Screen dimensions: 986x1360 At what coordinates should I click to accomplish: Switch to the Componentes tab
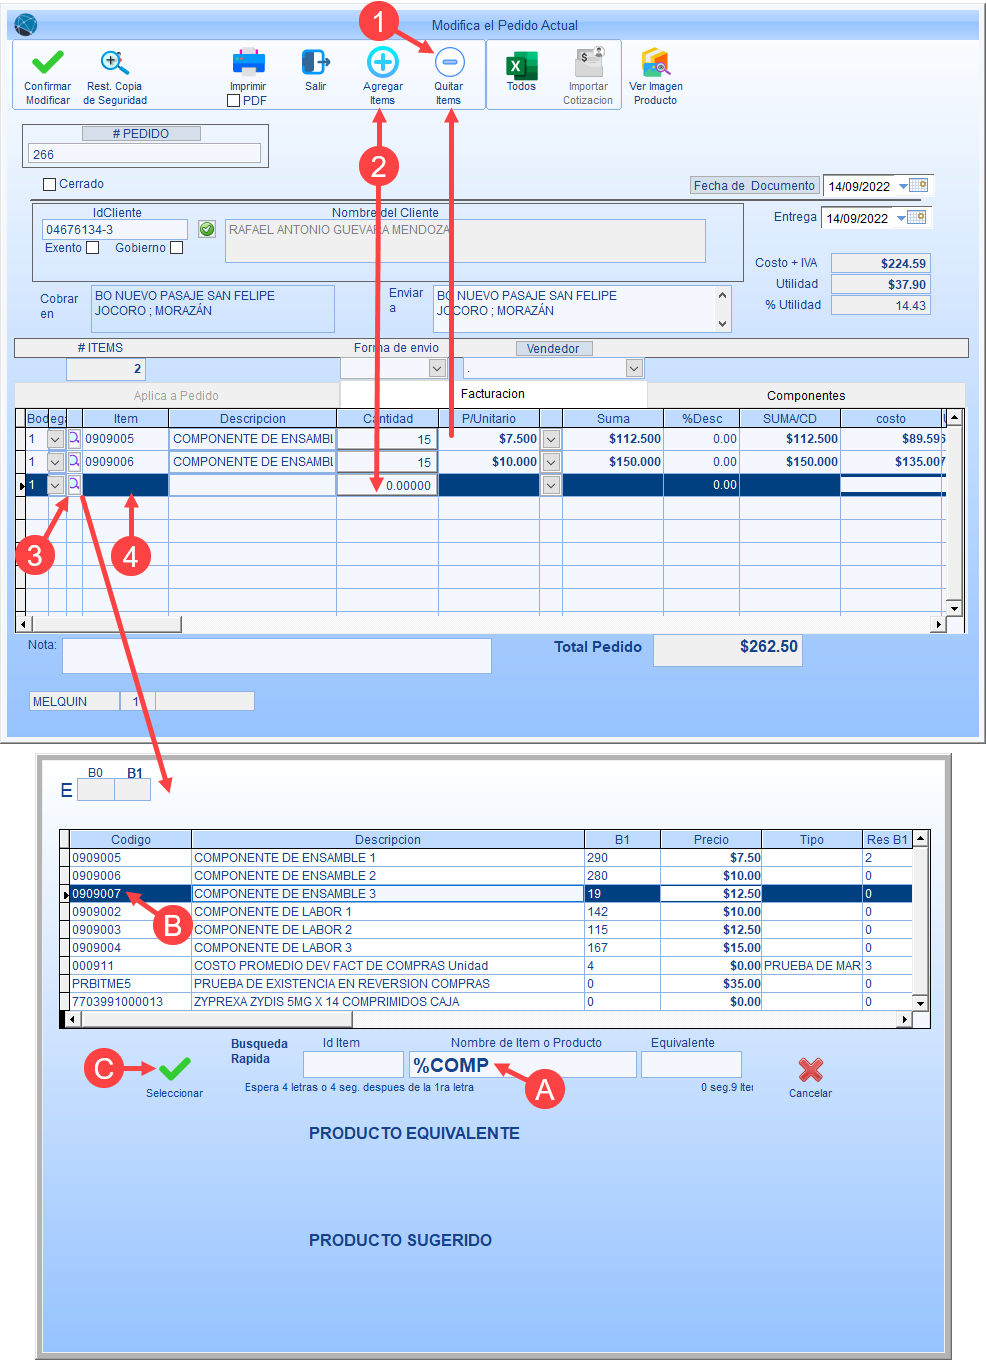click(806, 396)
